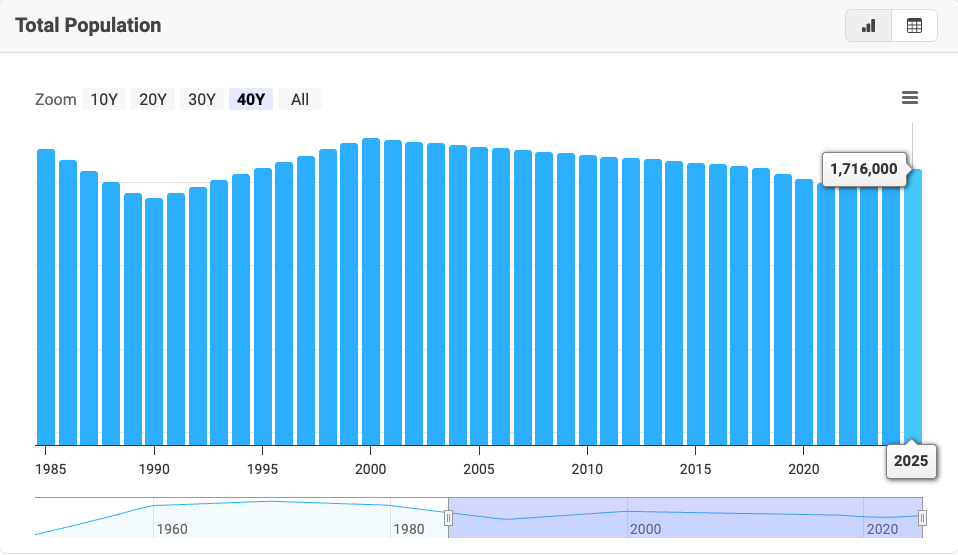The width and height of the screenshot is (958, 555).
Task: Open the chart hamburger menu
Action: pyautogui.click(x=909, y=98)
